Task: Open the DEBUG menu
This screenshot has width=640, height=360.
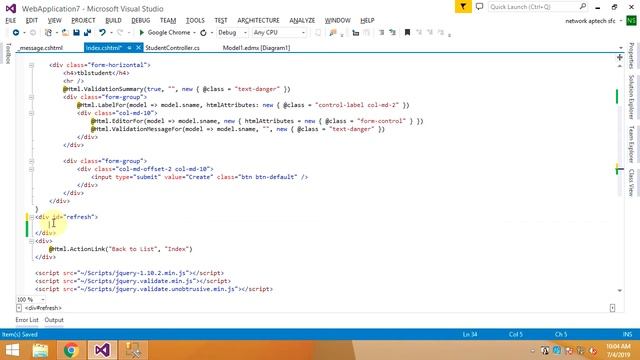Action: tap(141, 20)
